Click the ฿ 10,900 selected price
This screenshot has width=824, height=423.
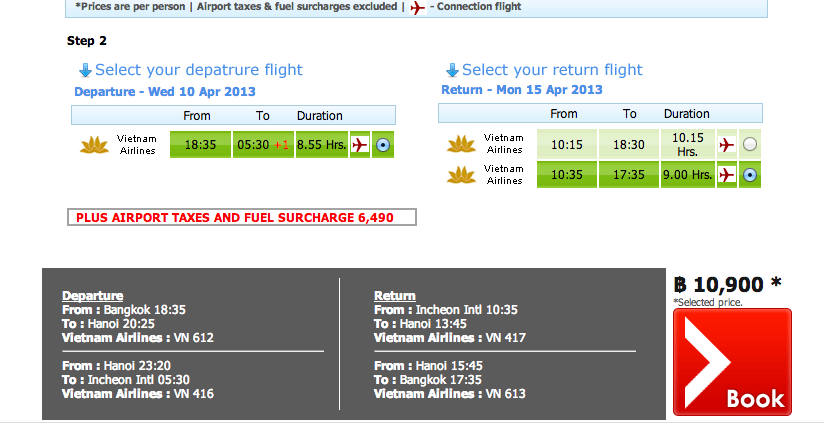coord(727,284)
